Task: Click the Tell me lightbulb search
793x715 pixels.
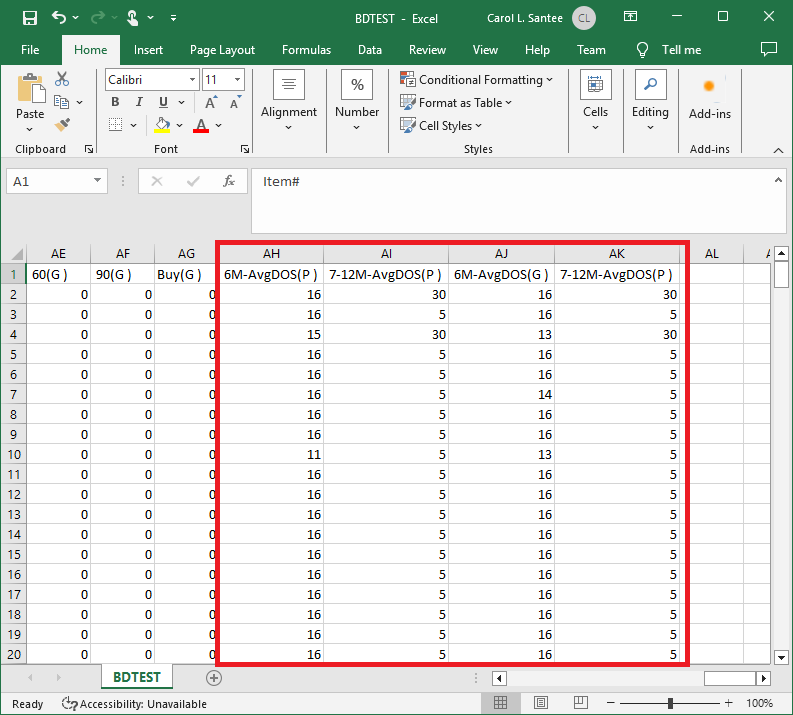Action: 669,50
